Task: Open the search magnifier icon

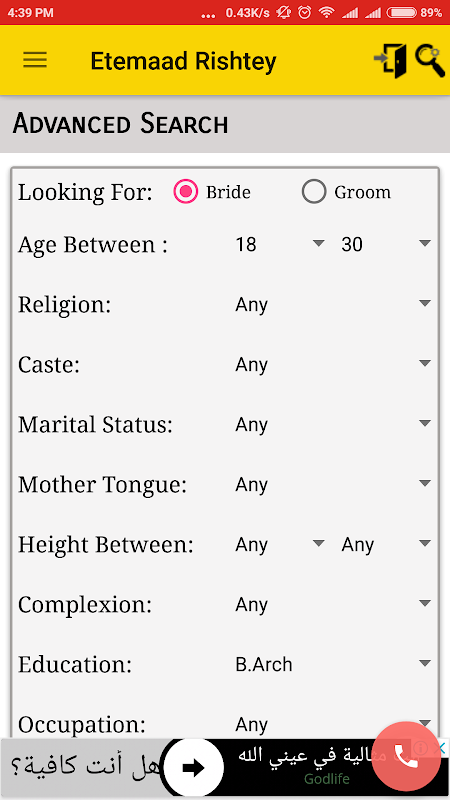Action: click(x=430, y=61)
